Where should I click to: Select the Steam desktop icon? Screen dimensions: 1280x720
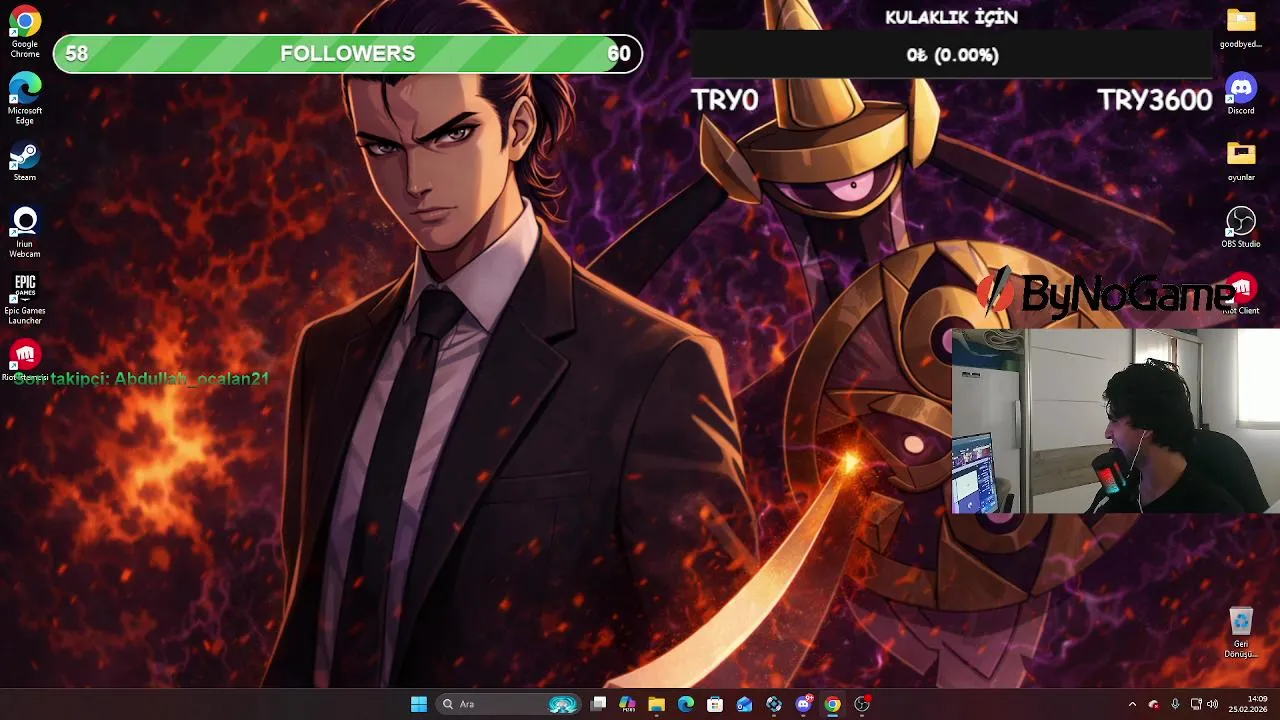25,162
